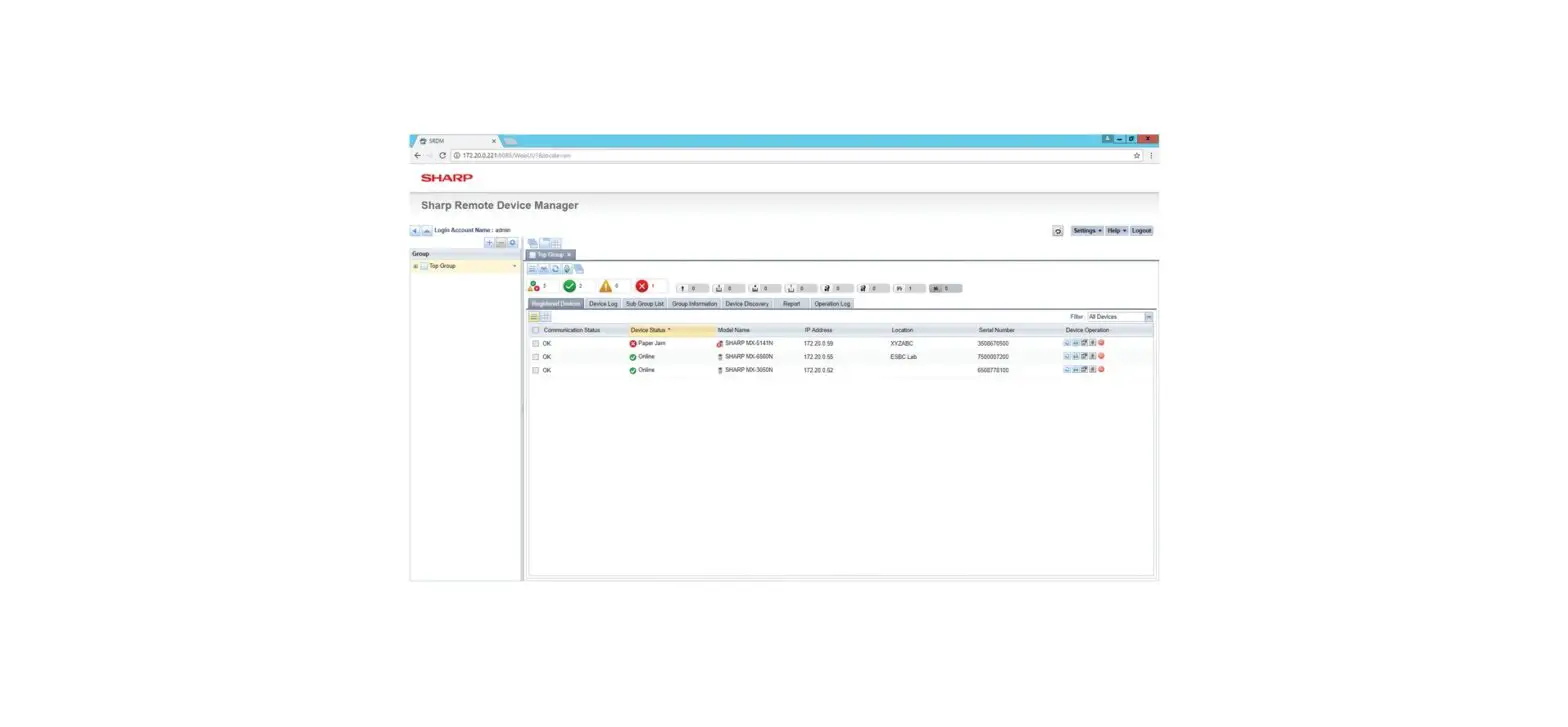Filter by green OK status icon

pos(570,287)
